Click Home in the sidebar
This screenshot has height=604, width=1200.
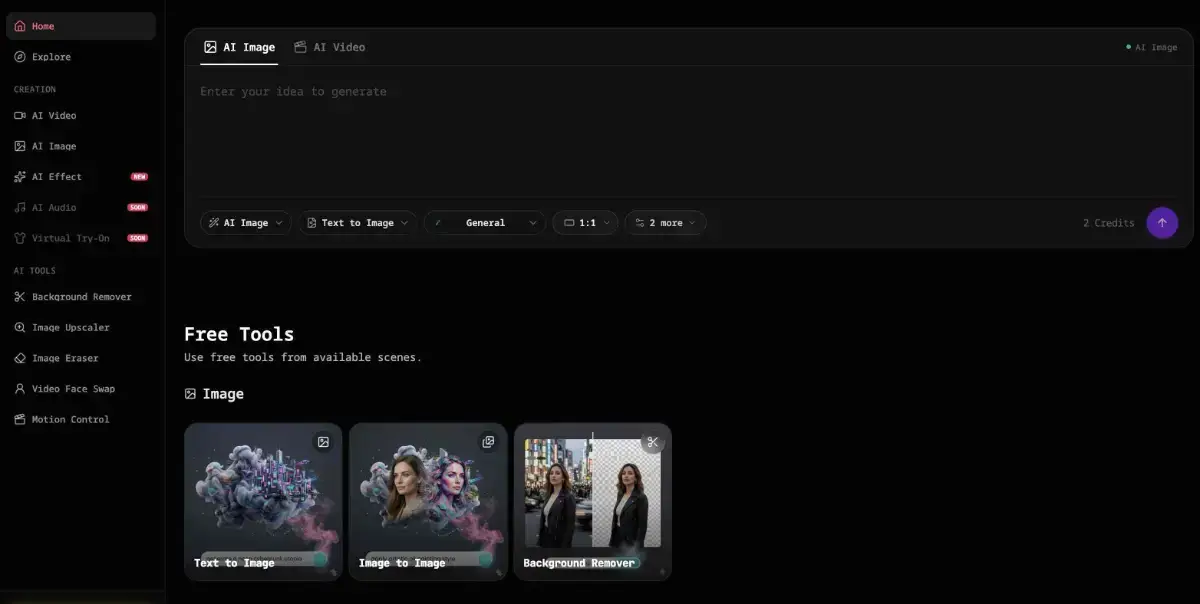[43, 26]
